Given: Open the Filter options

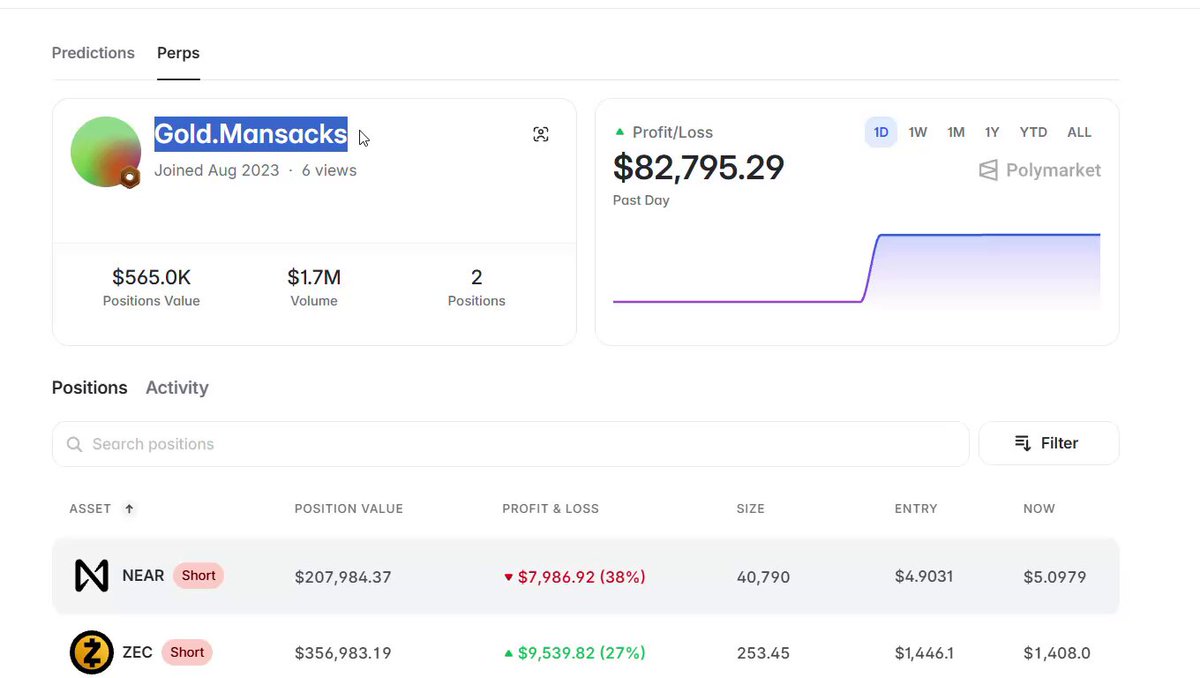Looking at the screenshot, I should [x=1048, y=443].
